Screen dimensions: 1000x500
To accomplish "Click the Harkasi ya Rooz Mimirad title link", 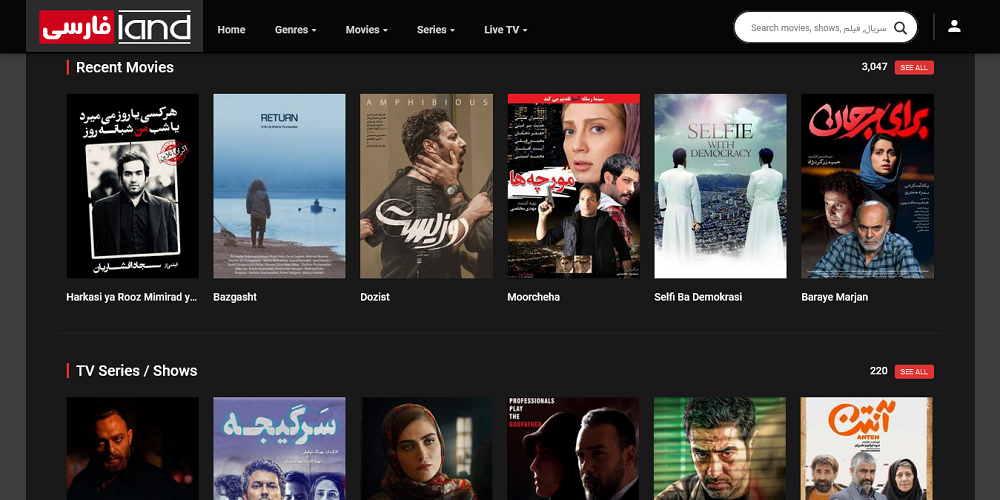I will pos(132,297).
